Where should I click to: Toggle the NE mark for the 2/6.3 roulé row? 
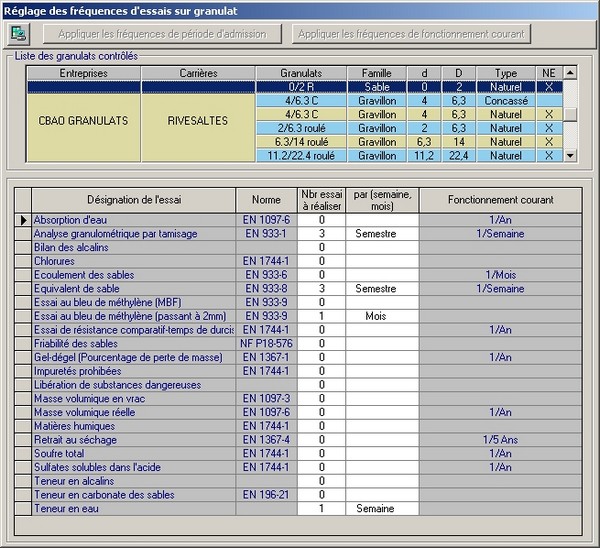click(x=547, y=128)
